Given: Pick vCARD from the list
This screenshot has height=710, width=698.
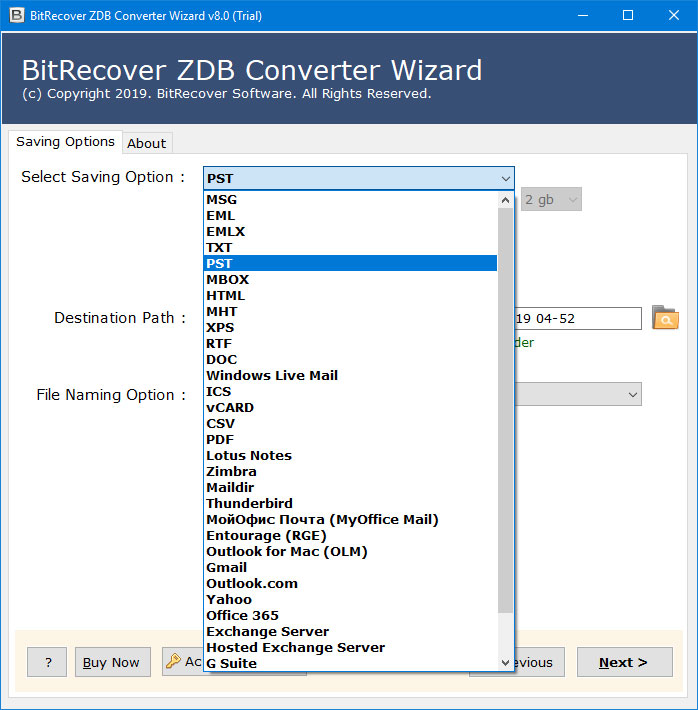Looking at the screenshot, I should (351, 408).
